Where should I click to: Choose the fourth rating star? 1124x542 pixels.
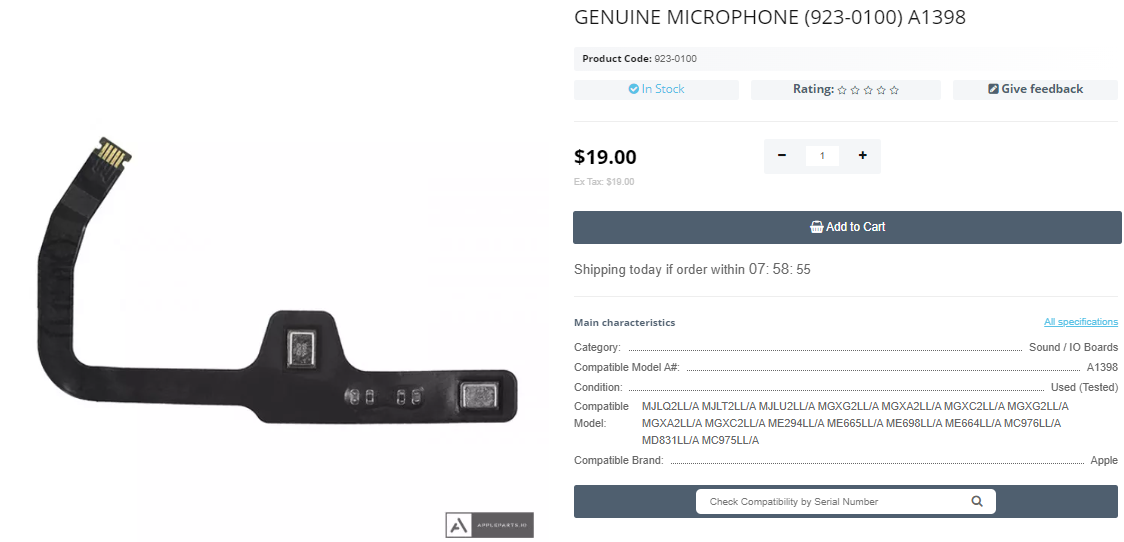pyautogui.click(x=881, y=90)
